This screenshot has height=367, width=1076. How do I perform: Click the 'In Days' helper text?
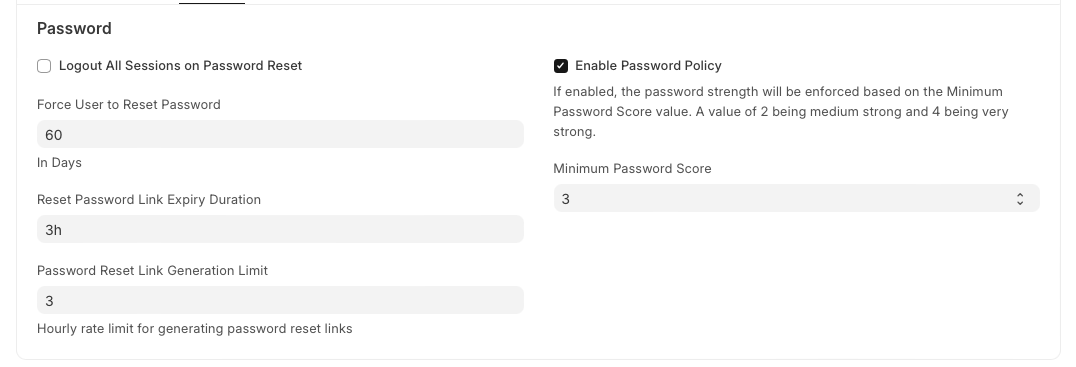[59, 163]
